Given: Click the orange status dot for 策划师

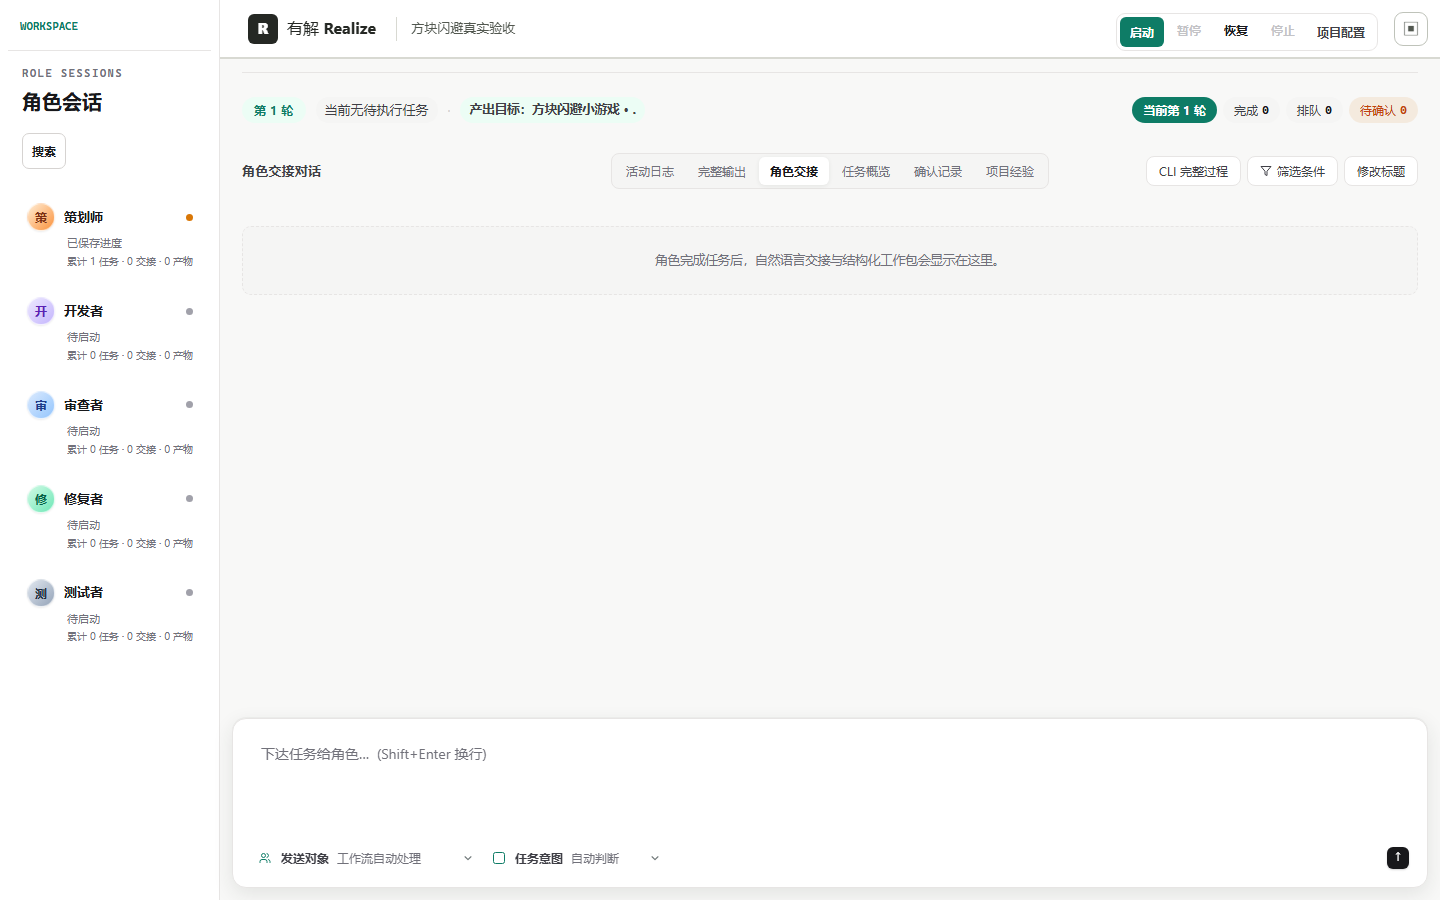Looking at the screenshot, I should click(x=189, y=217).
